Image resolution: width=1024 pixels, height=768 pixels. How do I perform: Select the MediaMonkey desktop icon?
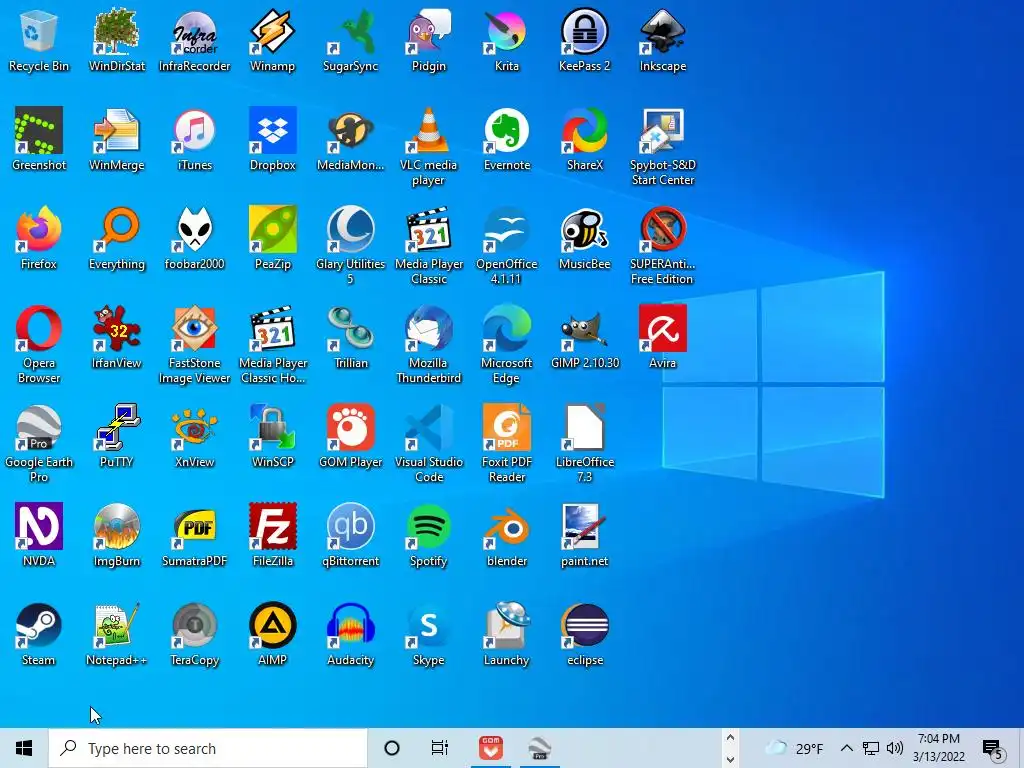(351, 140)
